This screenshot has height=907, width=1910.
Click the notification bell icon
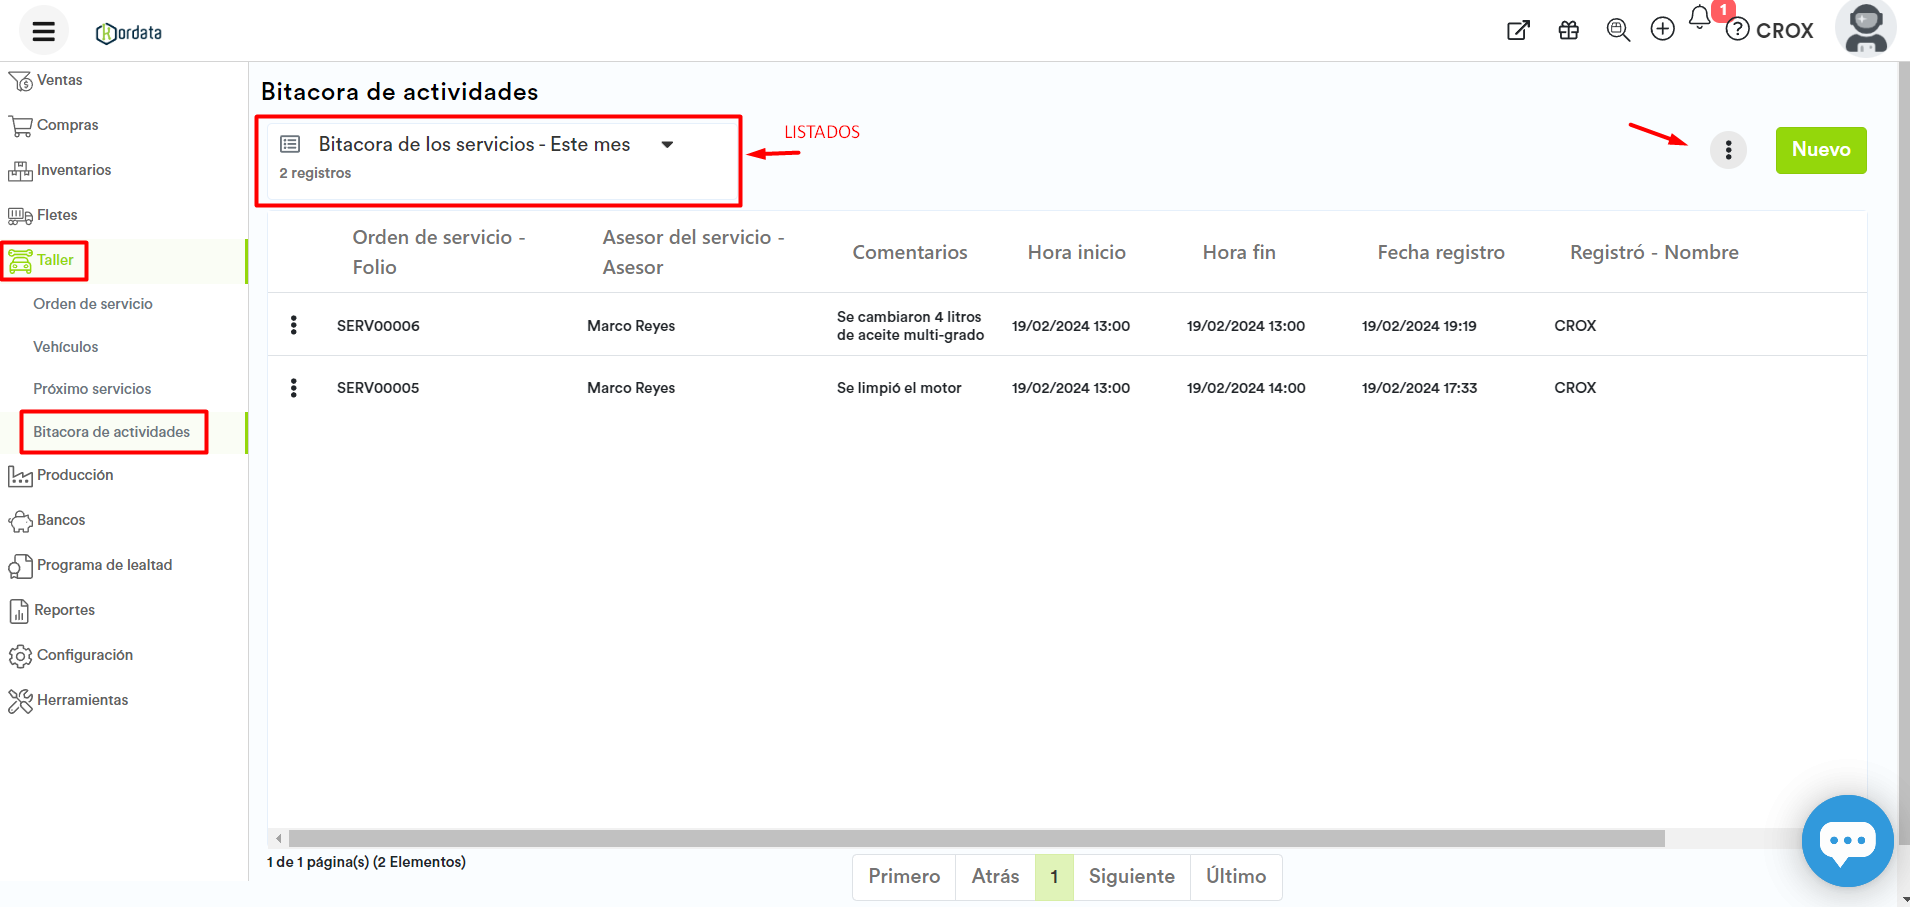[1699, 18]
